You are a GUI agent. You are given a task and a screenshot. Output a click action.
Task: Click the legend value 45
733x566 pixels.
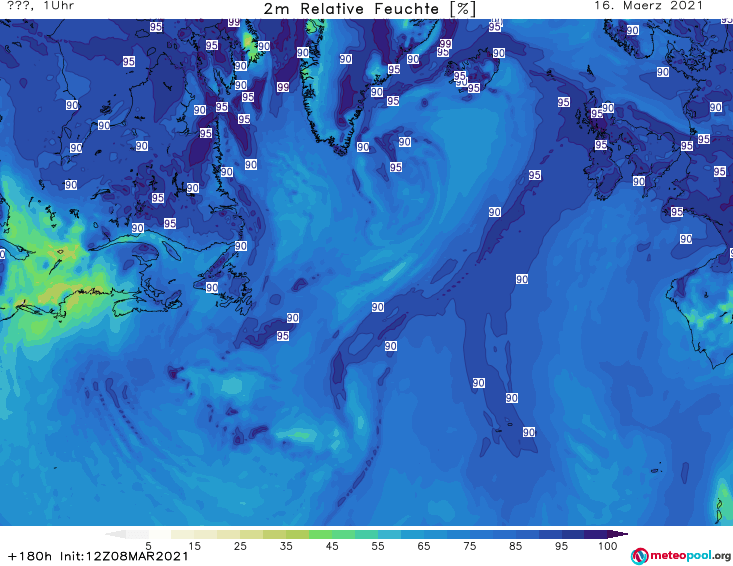point(332,546)
